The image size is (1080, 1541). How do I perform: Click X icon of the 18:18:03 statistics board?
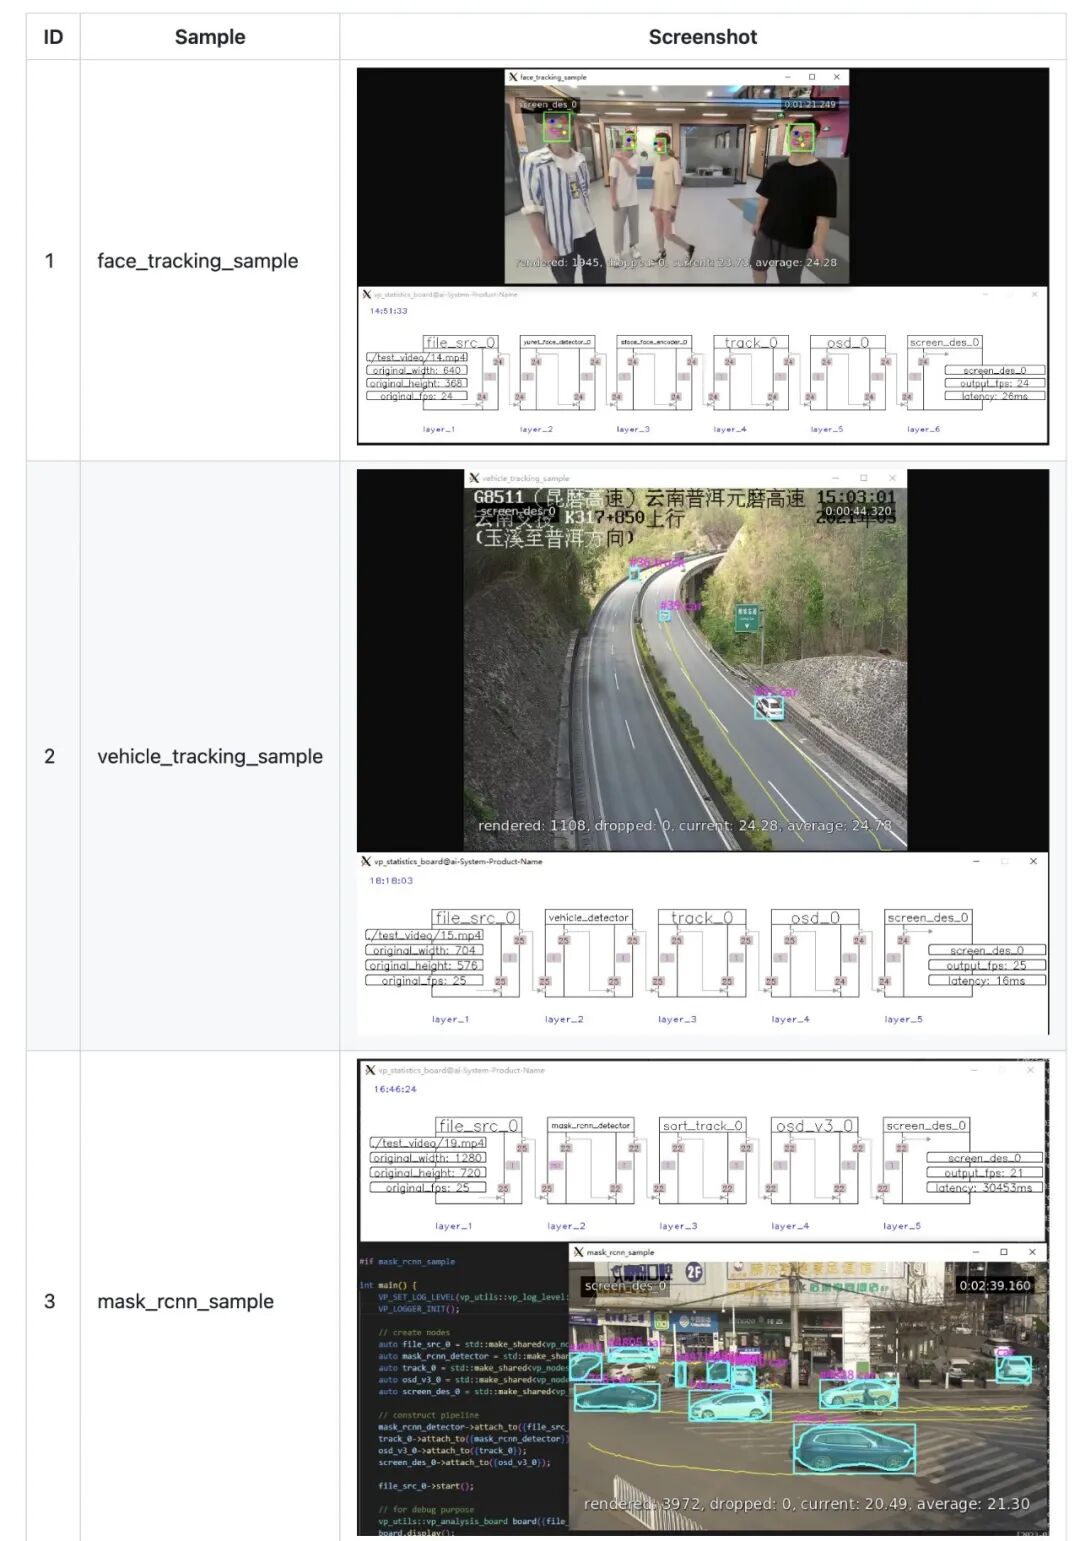point(365,861)
